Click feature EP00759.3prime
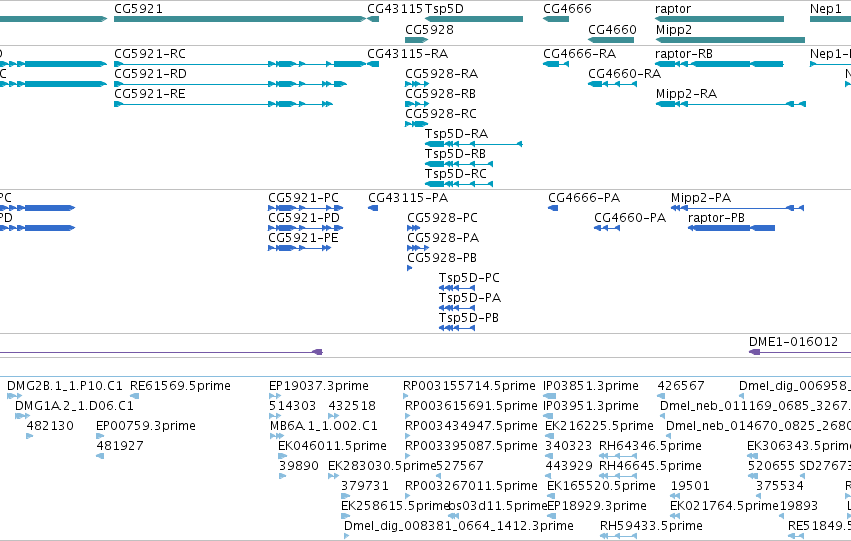Screen dimensions: 851x541 point(146,426)
